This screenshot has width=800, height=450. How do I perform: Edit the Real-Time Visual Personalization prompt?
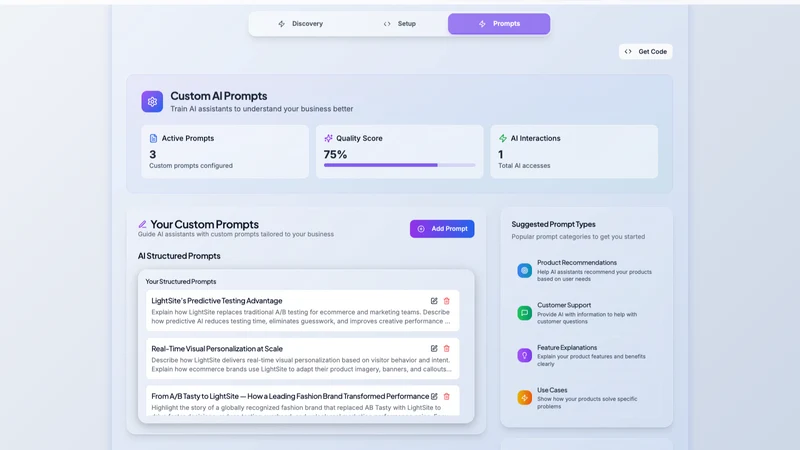(x=434, y=348)
